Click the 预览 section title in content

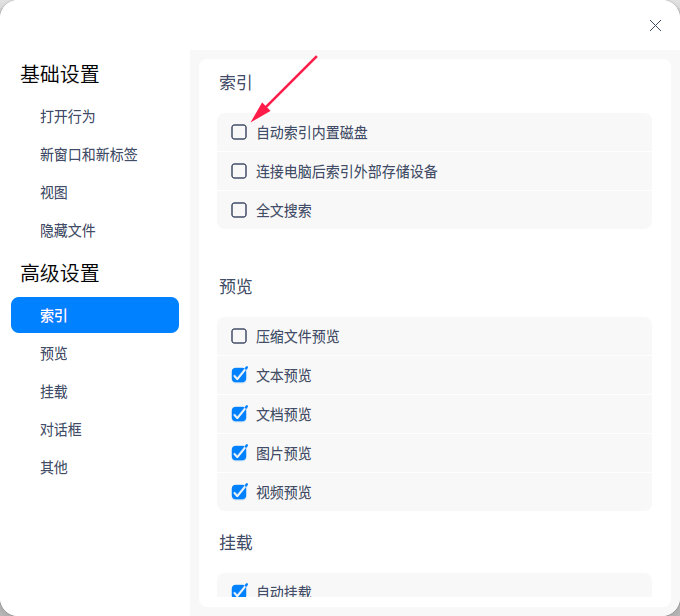pos(235,287)
